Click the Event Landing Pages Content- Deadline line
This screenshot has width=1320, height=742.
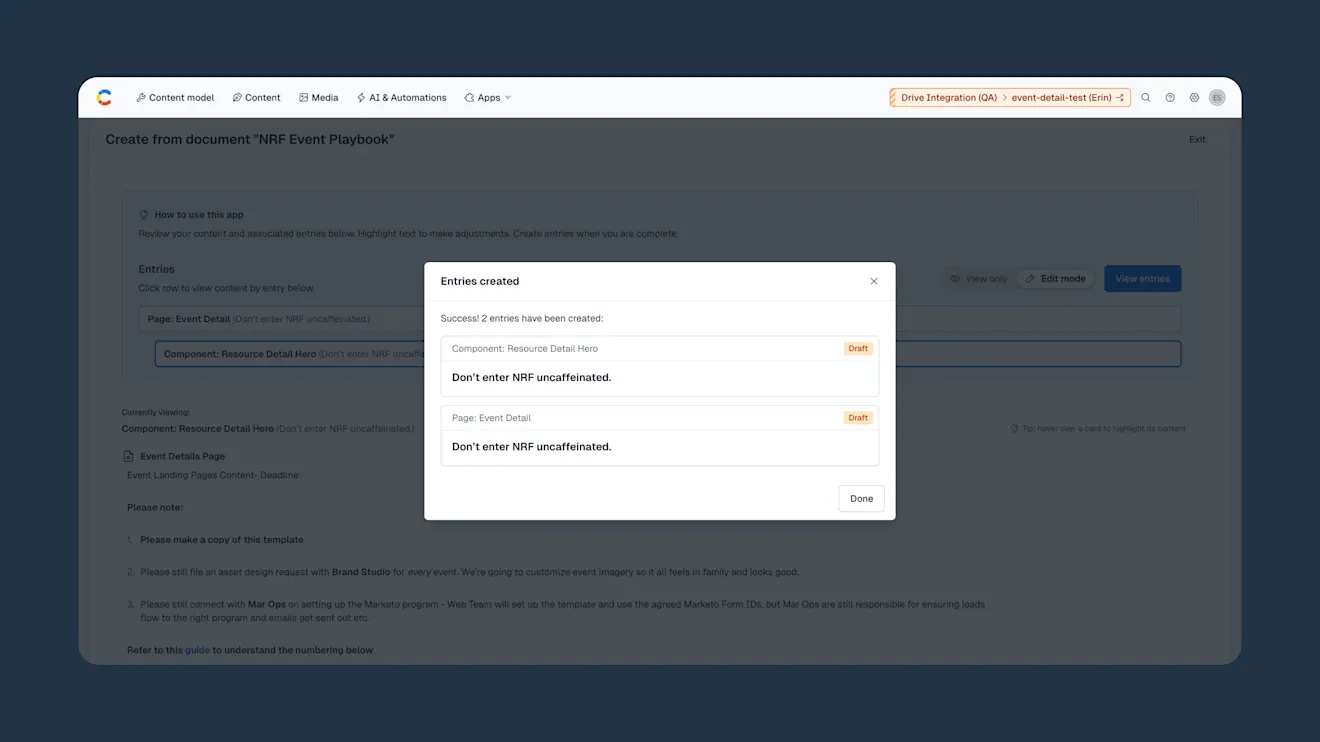(x=214, y=475)
